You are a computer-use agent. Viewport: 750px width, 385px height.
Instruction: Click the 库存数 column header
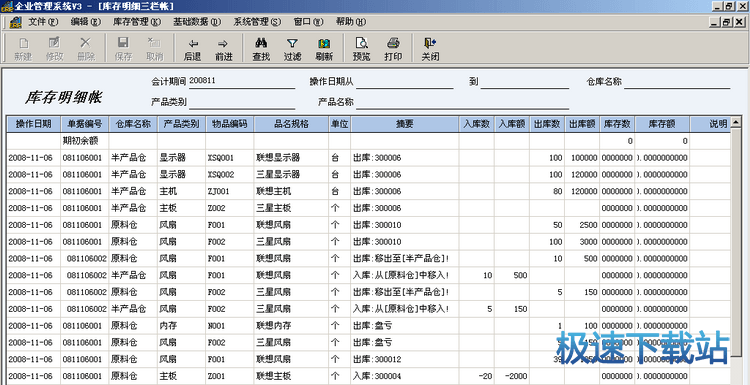[618, 124]
